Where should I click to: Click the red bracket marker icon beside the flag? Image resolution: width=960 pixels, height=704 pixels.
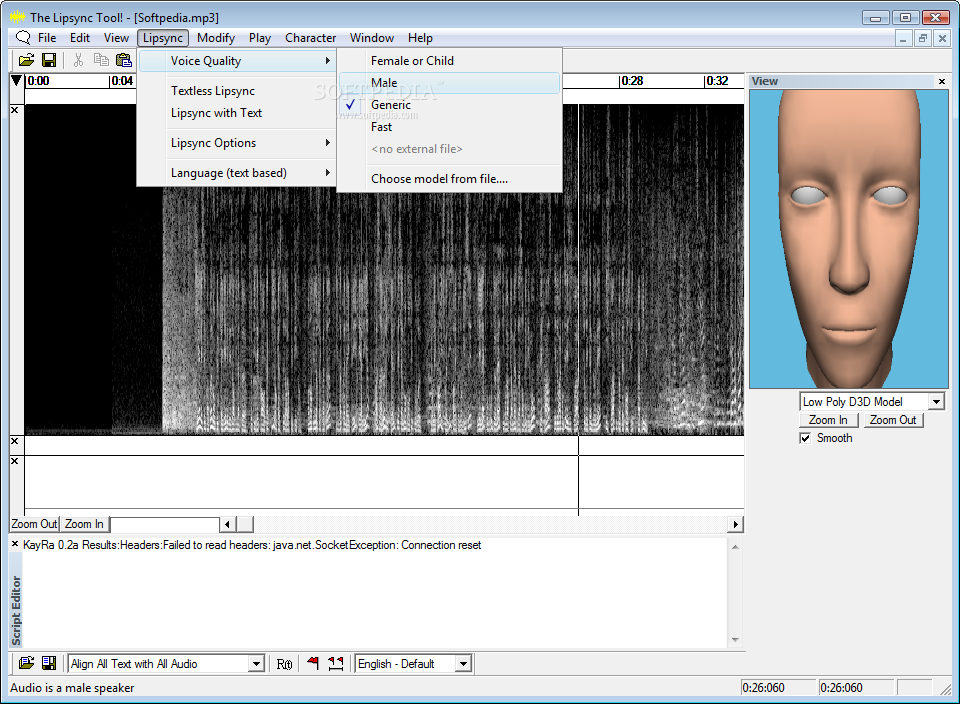336,663
